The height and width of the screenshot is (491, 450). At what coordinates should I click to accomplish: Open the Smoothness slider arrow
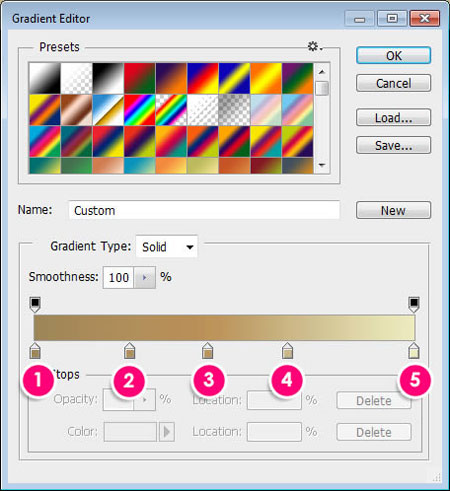point(144,277)
